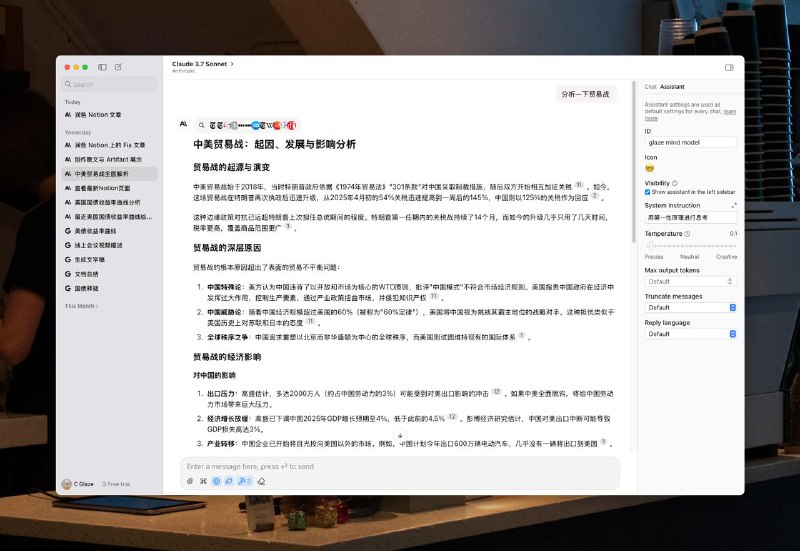Expand the System instruction editor icon

pos(734,205)
